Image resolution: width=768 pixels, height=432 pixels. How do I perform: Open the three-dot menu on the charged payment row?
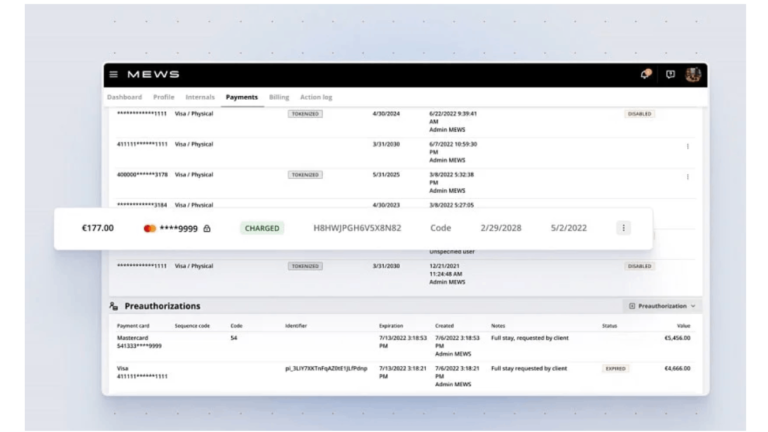click(623, 228)
